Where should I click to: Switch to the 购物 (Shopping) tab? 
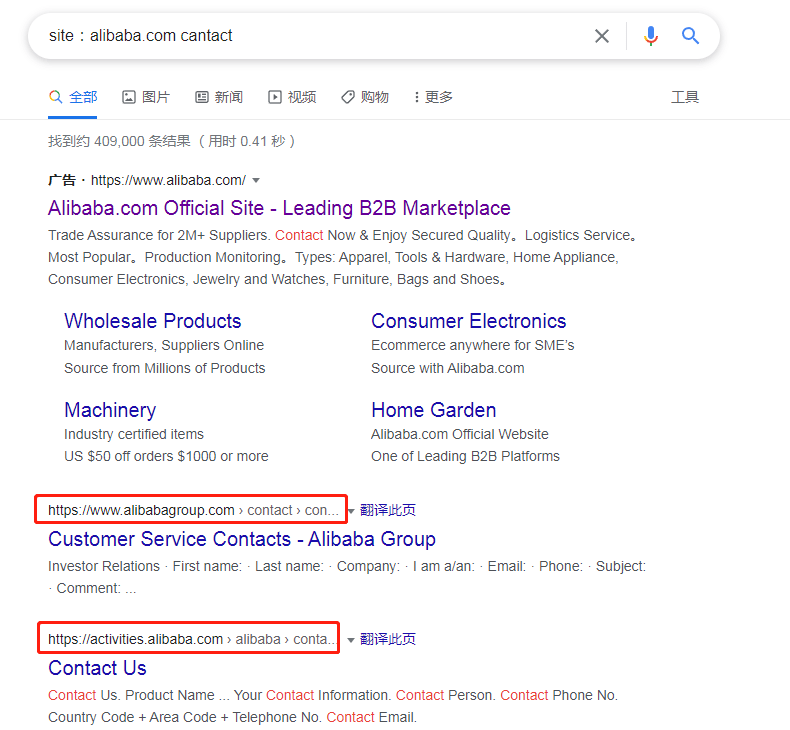pos(365,97)
